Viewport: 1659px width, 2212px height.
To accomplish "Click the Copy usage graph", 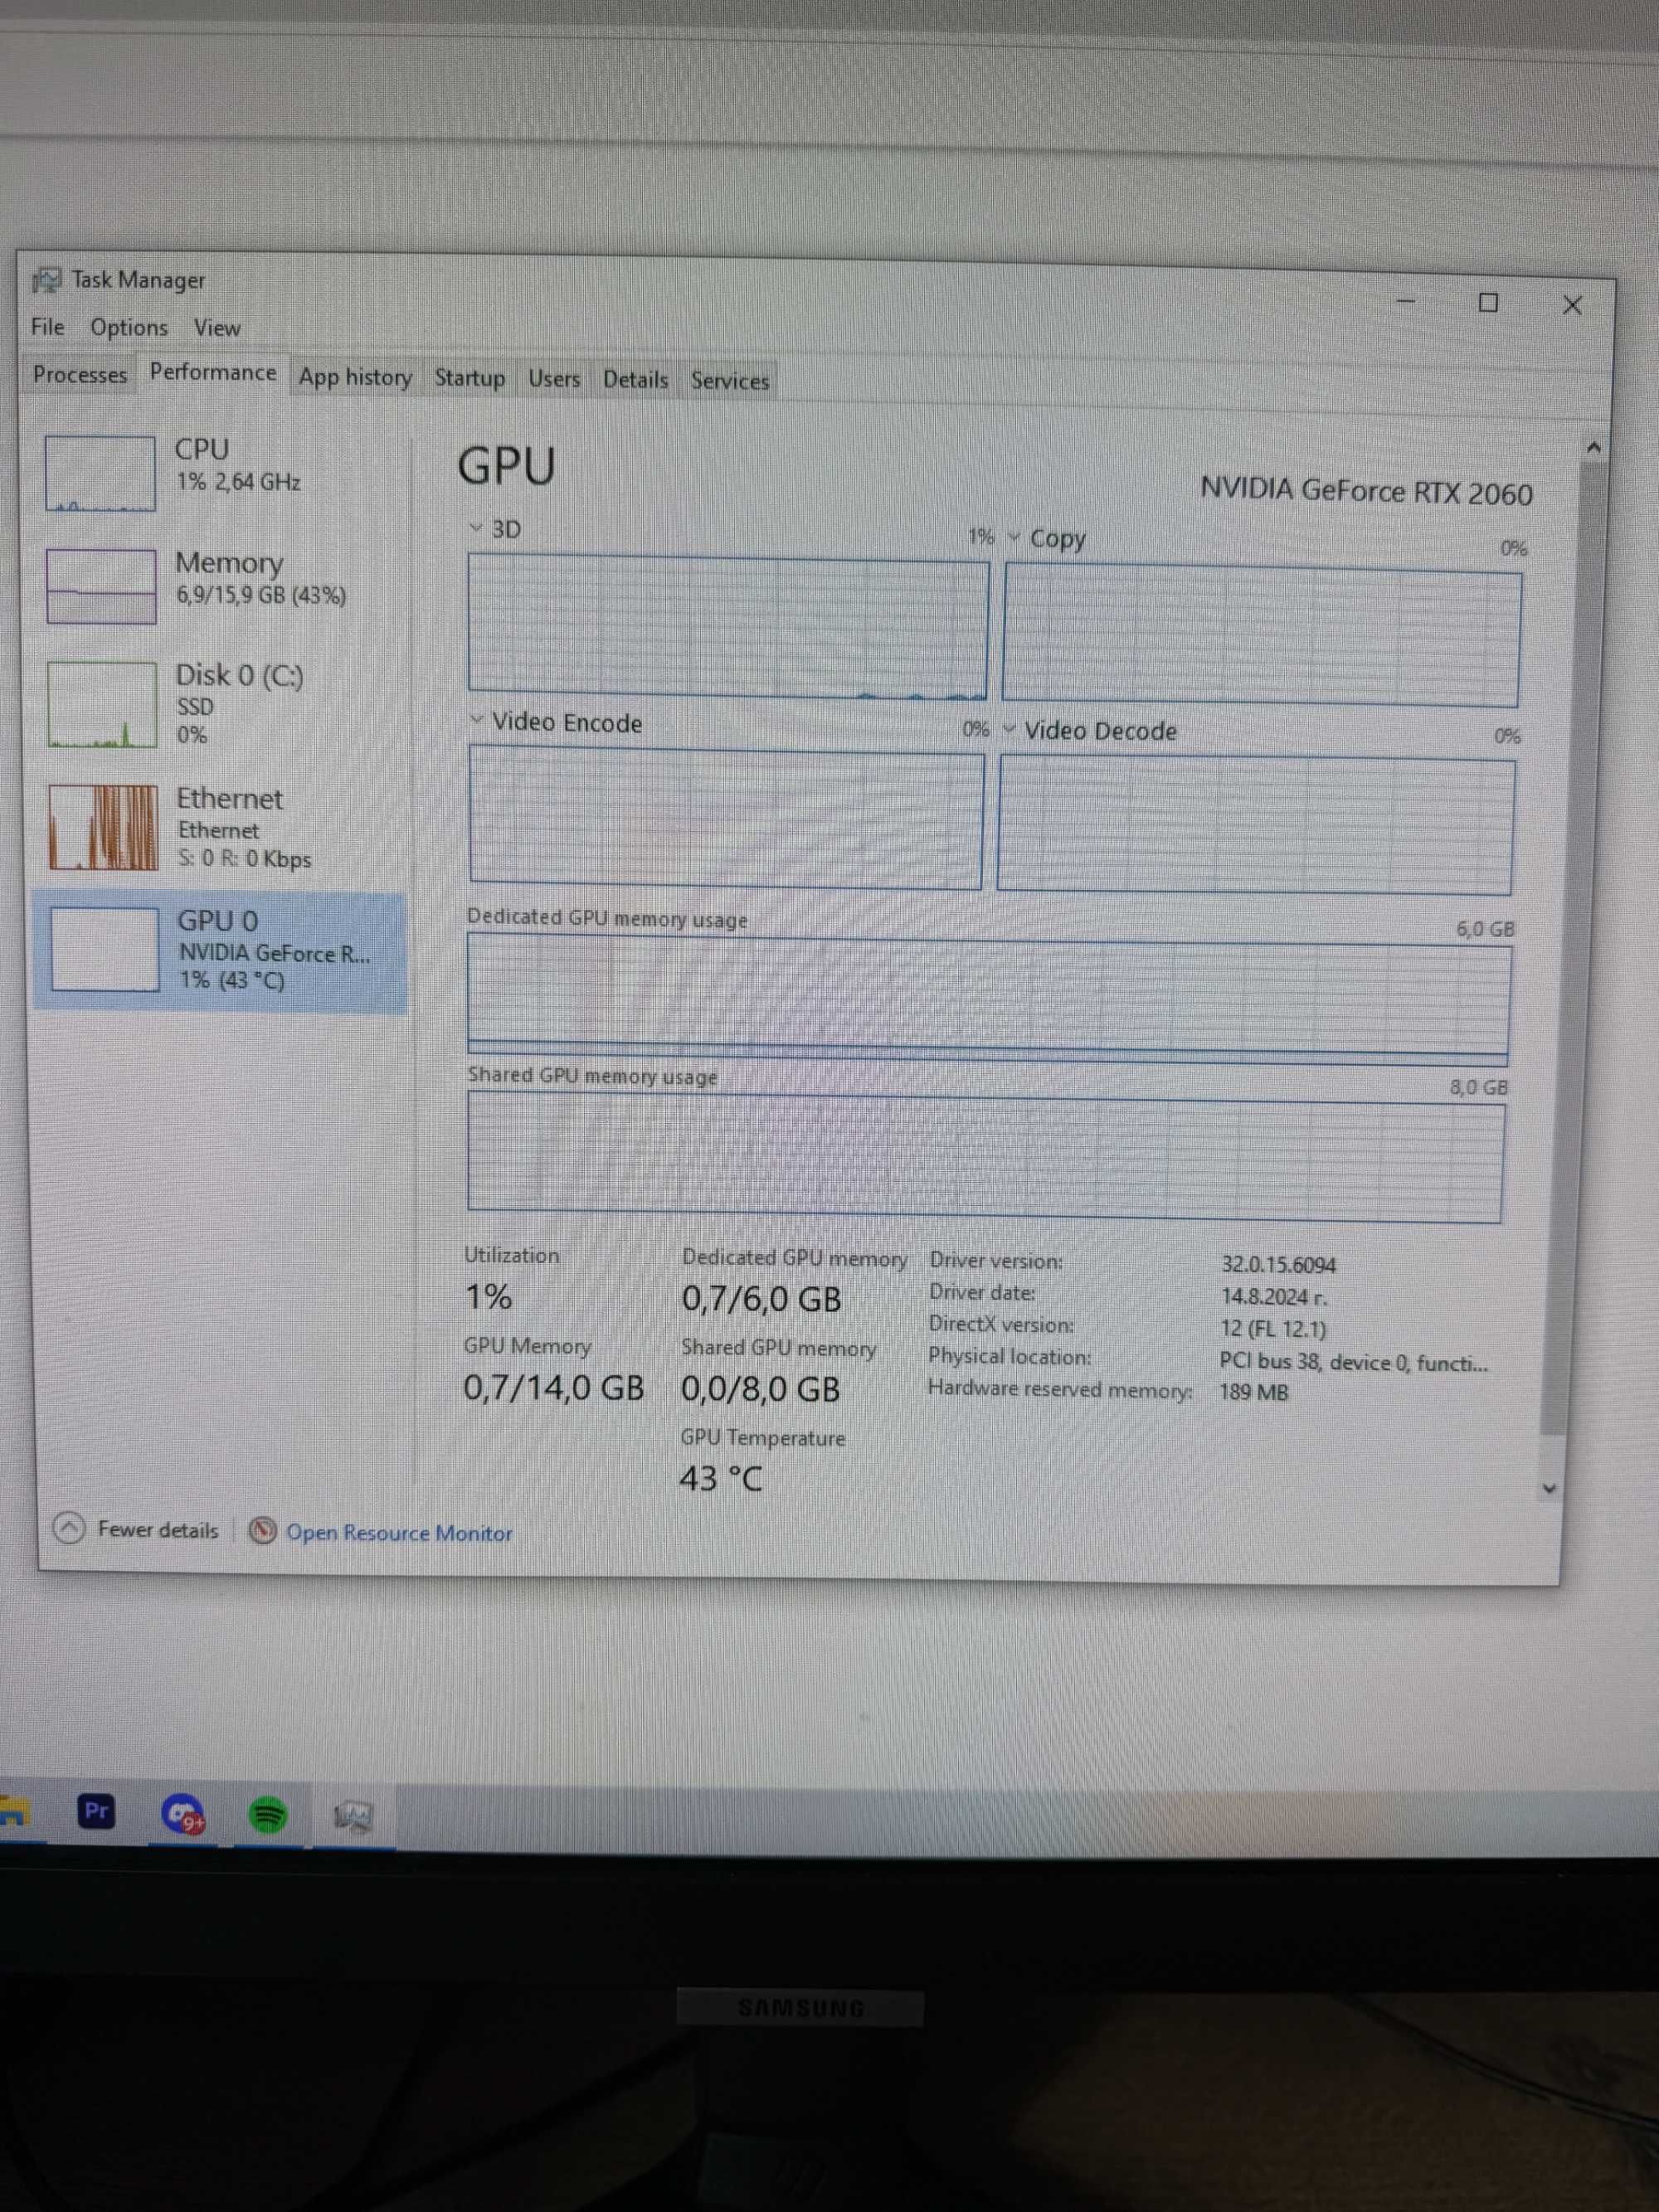I will click(1262, 636).
